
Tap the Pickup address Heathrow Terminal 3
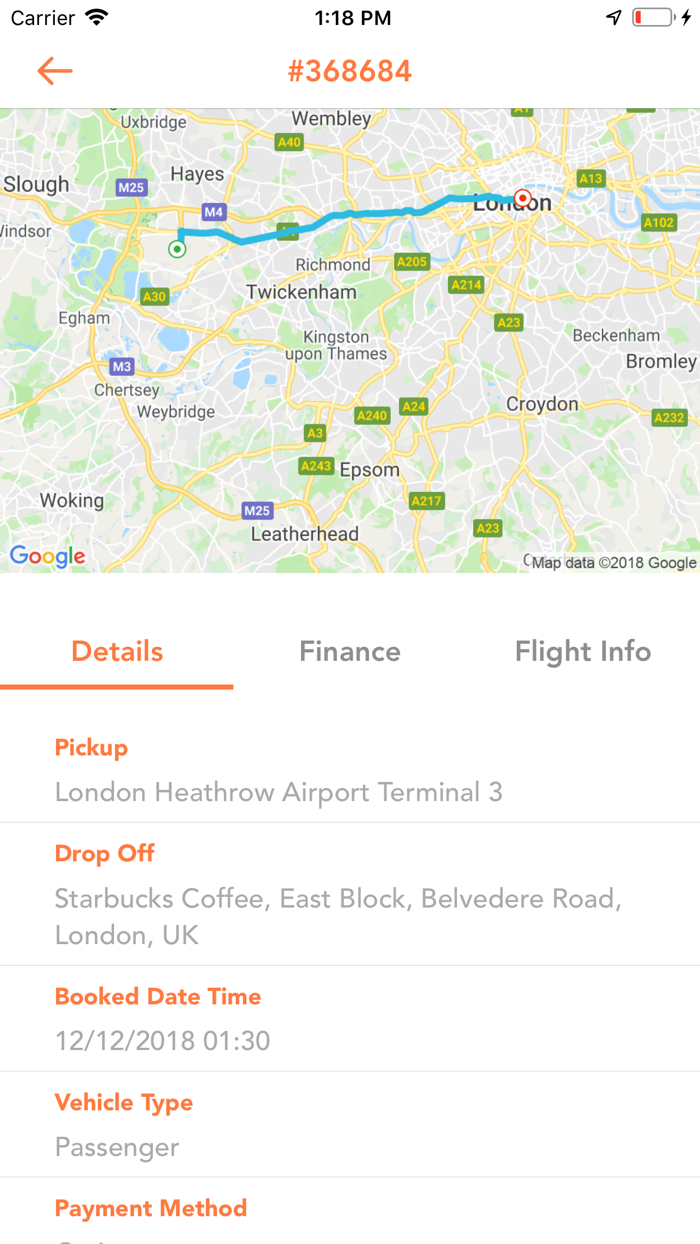[x=279, y=792]
